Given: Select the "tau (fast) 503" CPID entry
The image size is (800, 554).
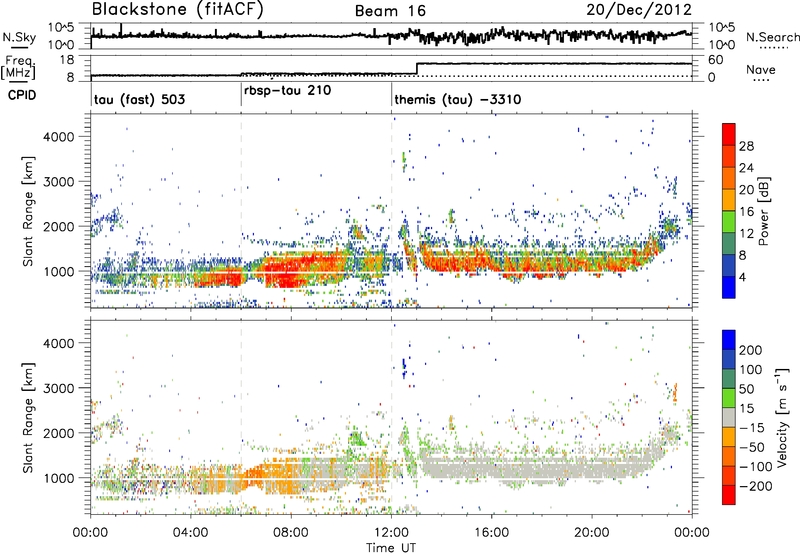Looking at the screenshot, I should tap(139, 99).
